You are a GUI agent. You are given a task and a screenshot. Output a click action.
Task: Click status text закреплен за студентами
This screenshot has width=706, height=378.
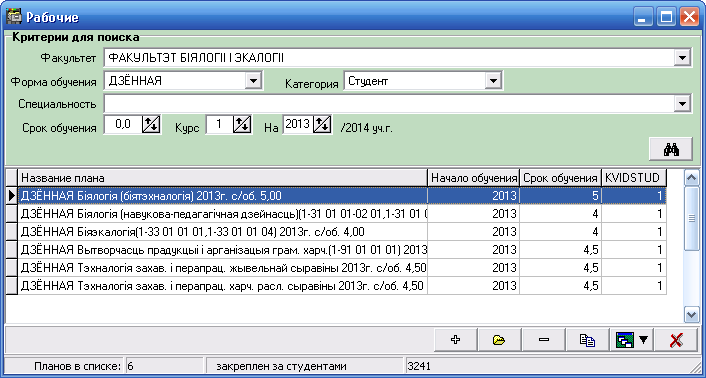click(281, 366)
